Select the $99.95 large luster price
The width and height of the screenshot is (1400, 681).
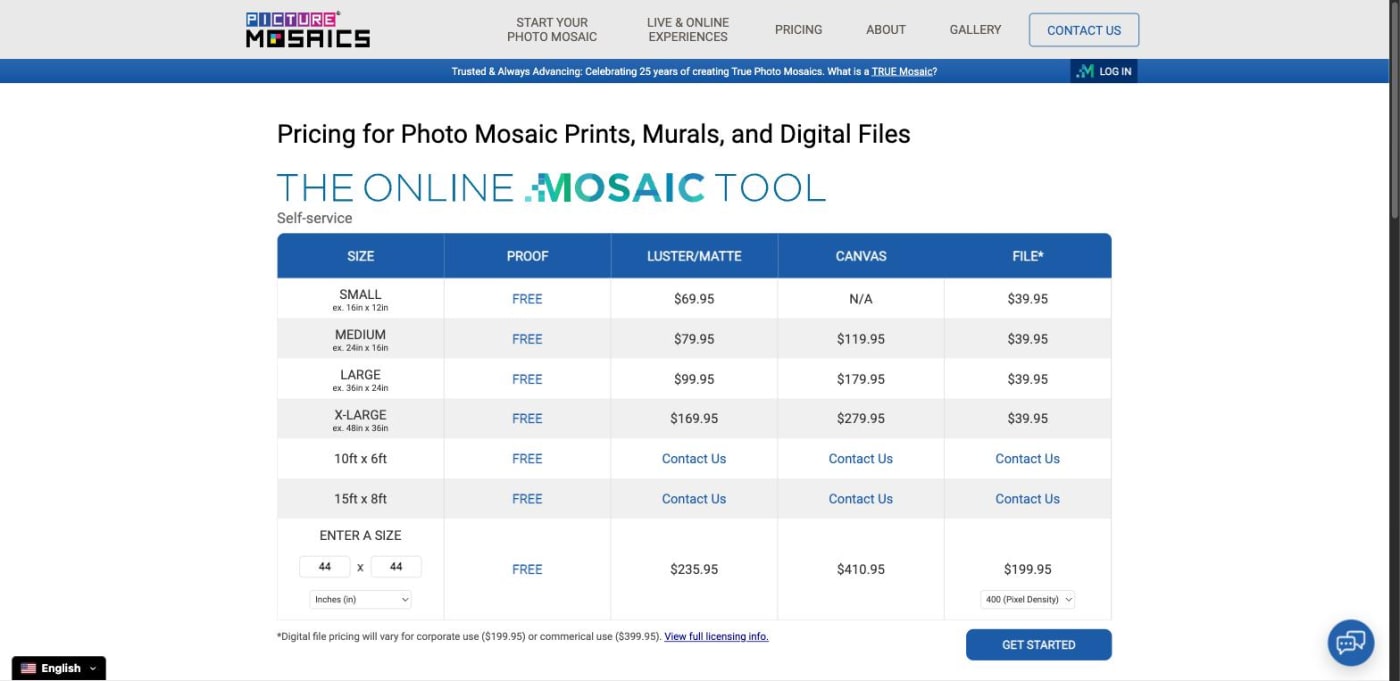[x=694, y=379]
